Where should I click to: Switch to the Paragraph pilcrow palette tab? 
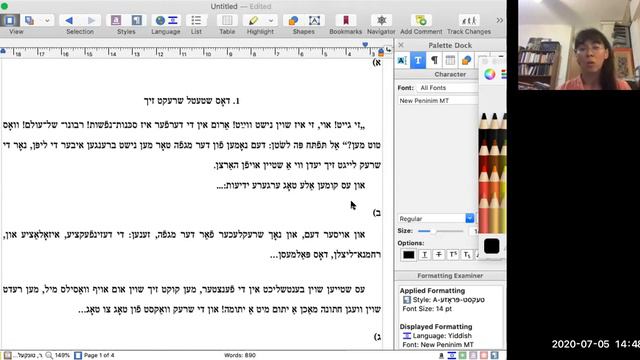434,60
